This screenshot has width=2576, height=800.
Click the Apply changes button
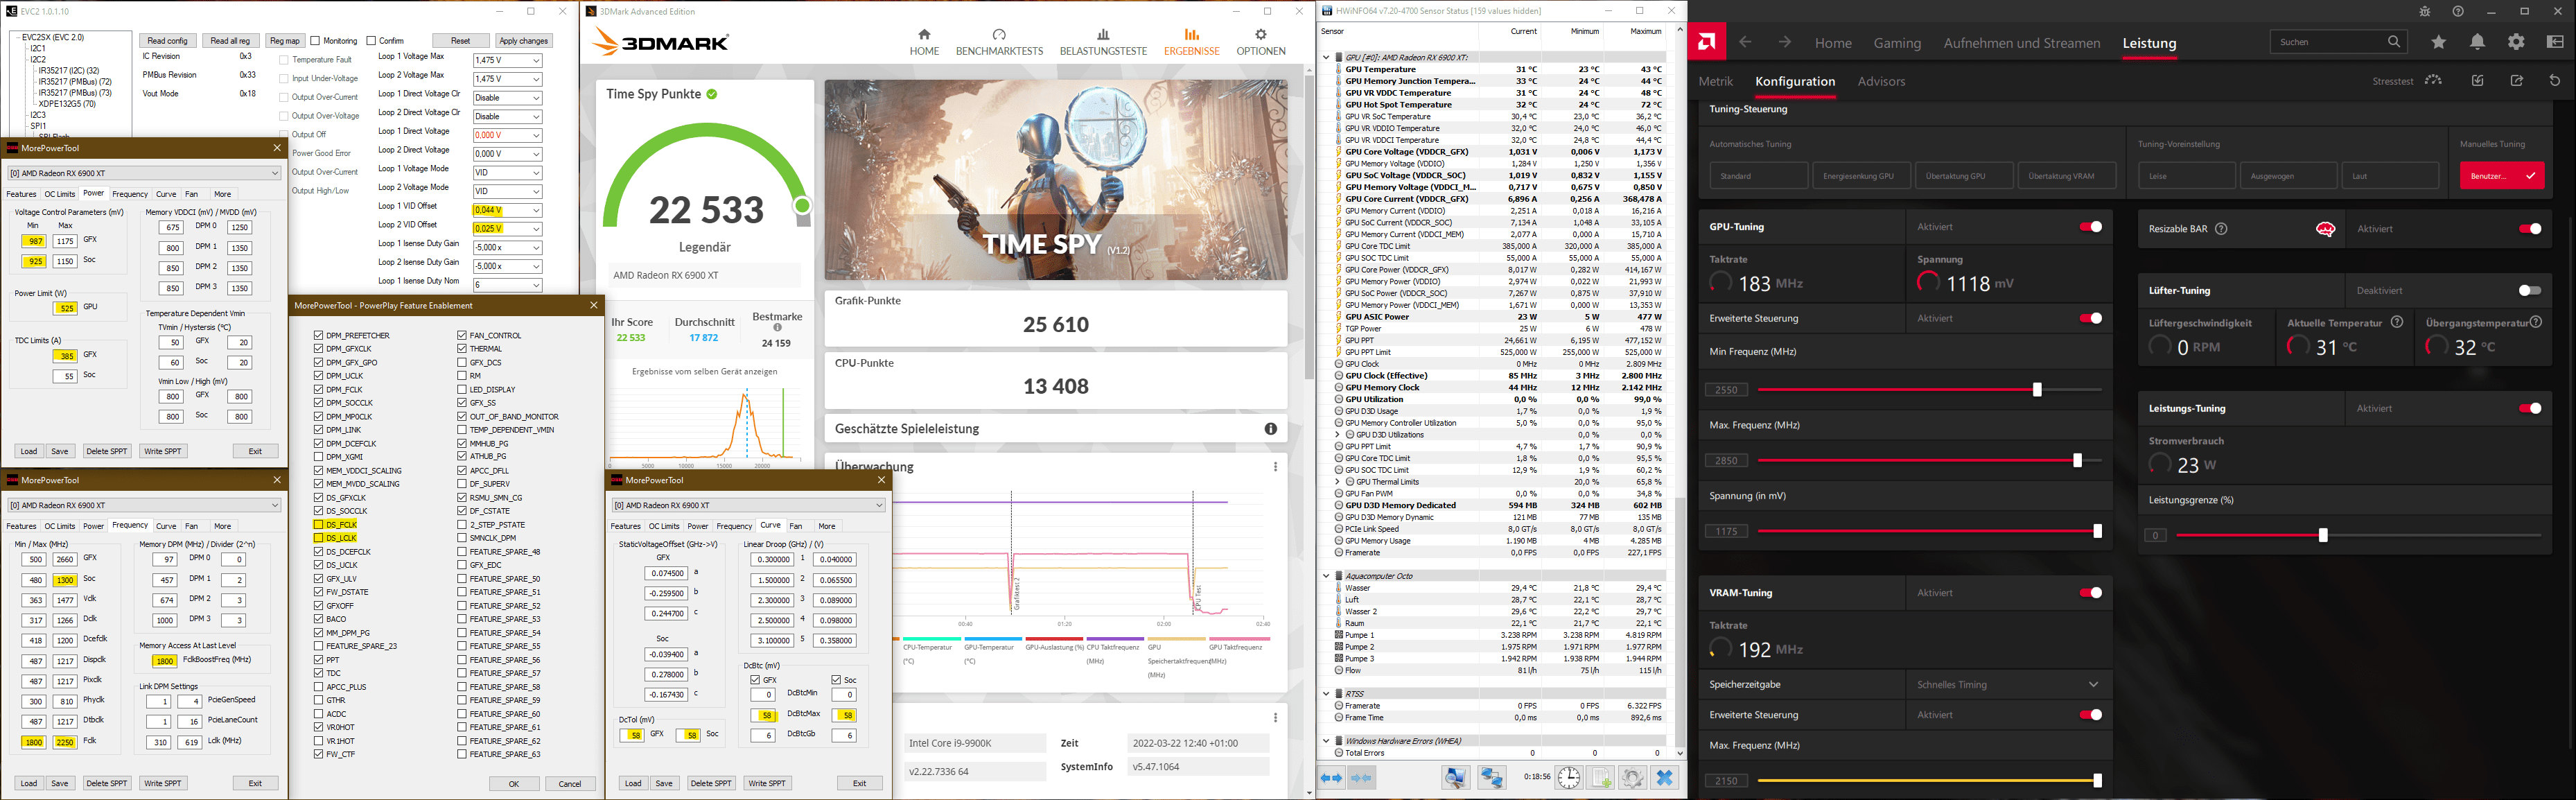pos(523,41)
